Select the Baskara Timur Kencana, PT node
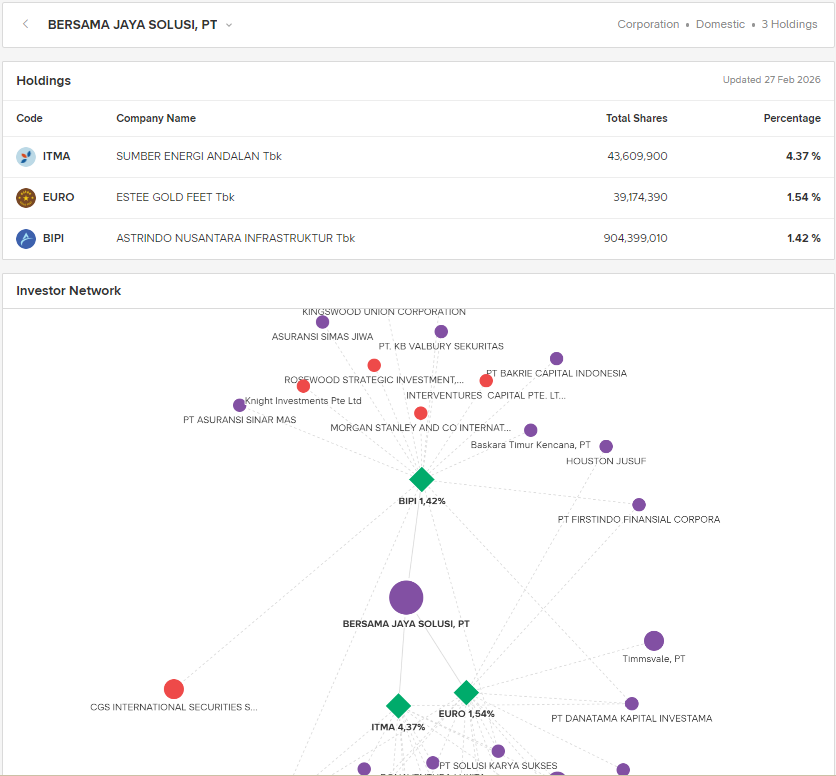Screen dimensions: 836x776 (530, 430)
